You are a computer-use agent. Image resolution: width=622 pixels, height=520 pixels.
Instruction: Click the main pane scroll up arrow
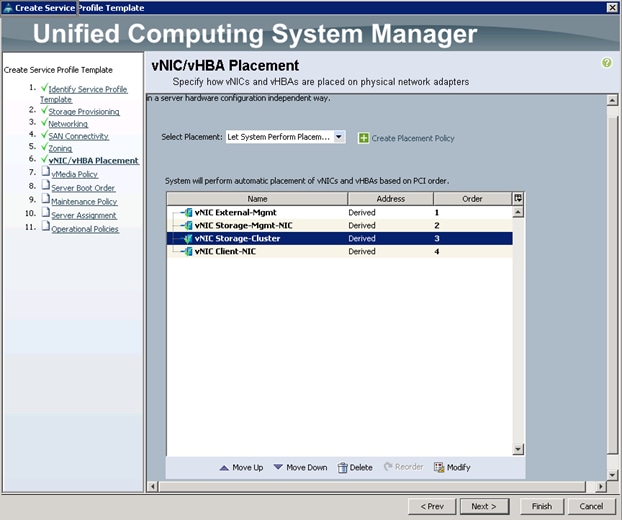pos(612,100)
